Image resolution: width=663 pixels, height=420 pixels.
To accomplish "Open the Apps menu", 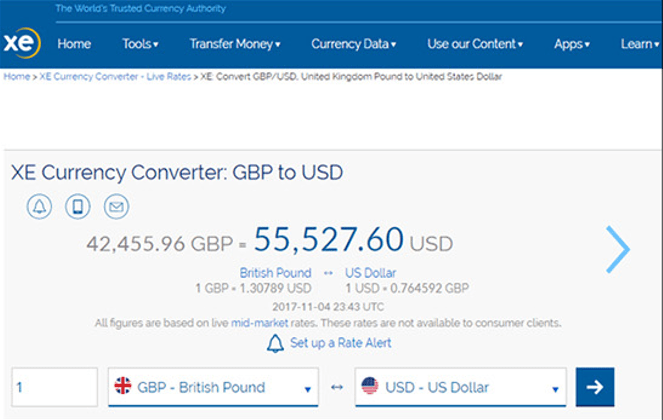I will [x=572, y=44].
